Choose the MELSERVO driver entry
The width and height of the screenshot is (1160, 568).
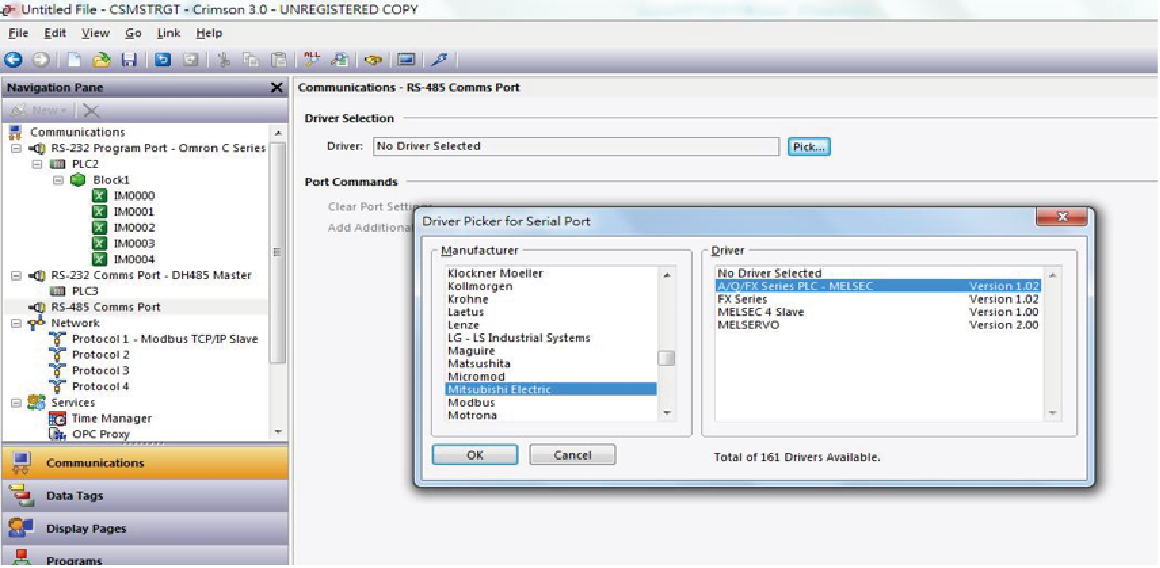click(x=748, y=325)
